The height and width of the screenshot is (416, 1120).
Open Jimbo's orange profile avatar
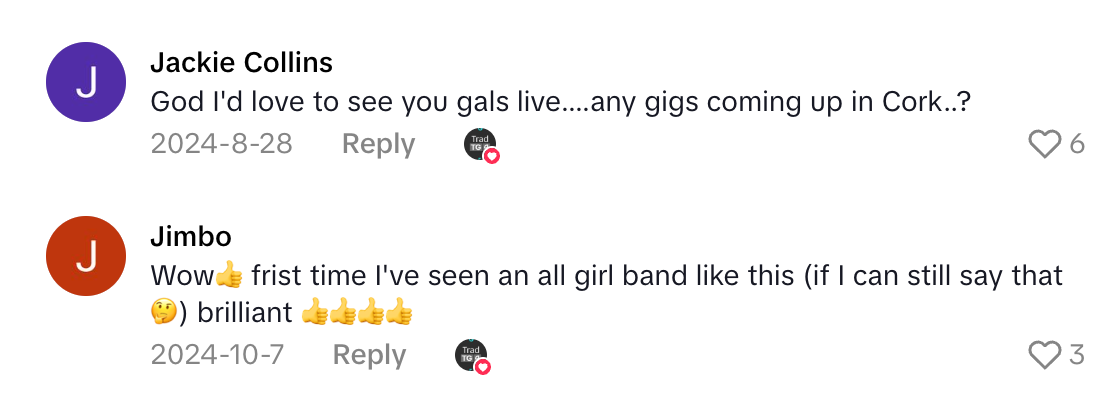pos(86,256)
